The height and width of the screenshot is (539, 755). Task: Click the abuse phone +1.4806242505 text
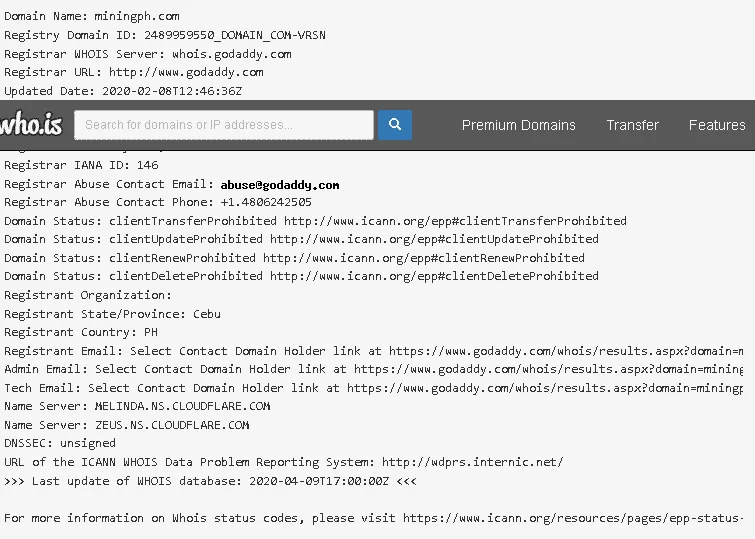click(266, 202)
